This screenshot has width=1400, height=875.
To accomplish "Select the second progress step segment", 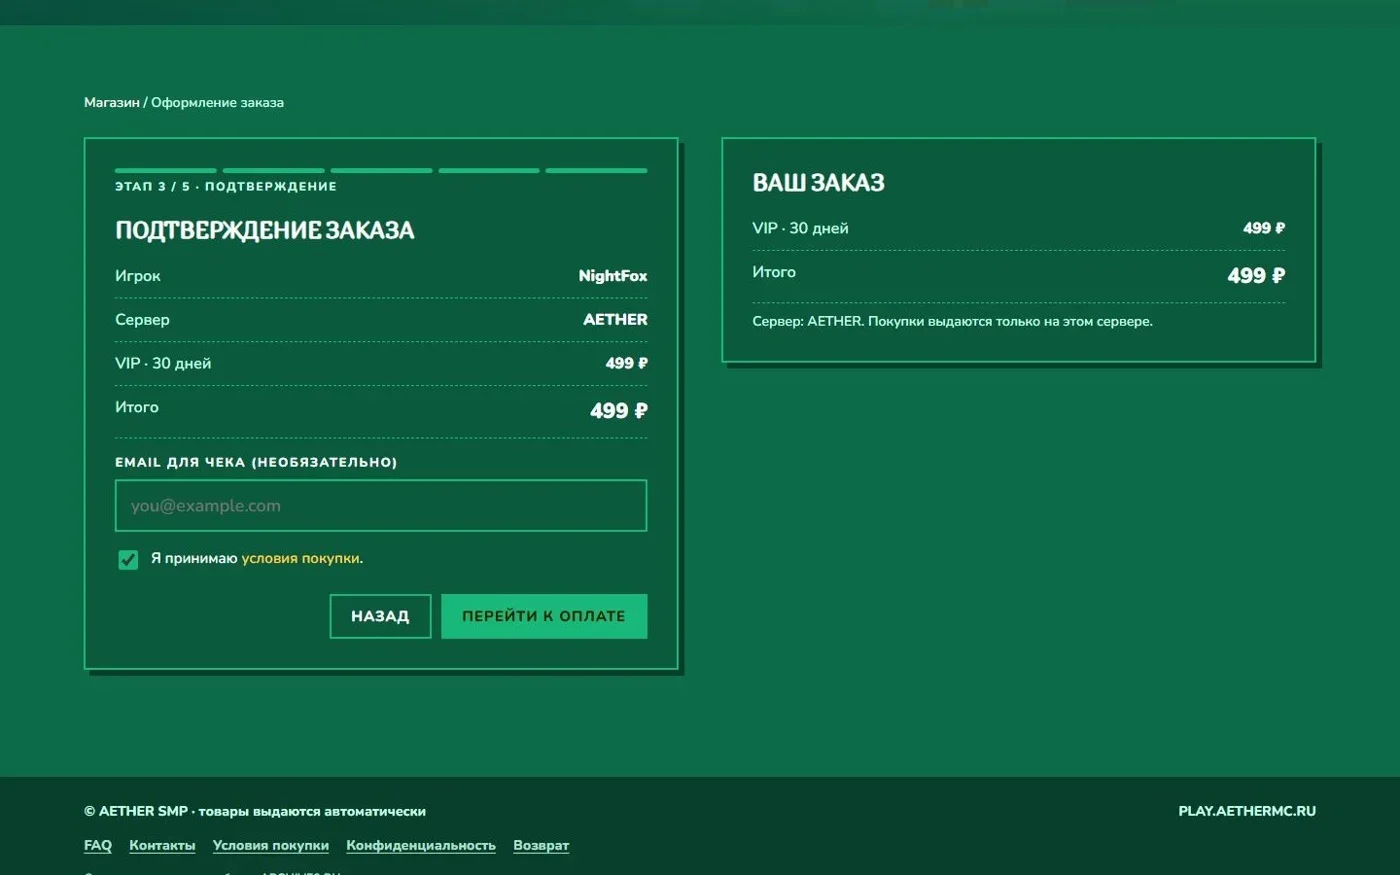I will pos(274,171).
